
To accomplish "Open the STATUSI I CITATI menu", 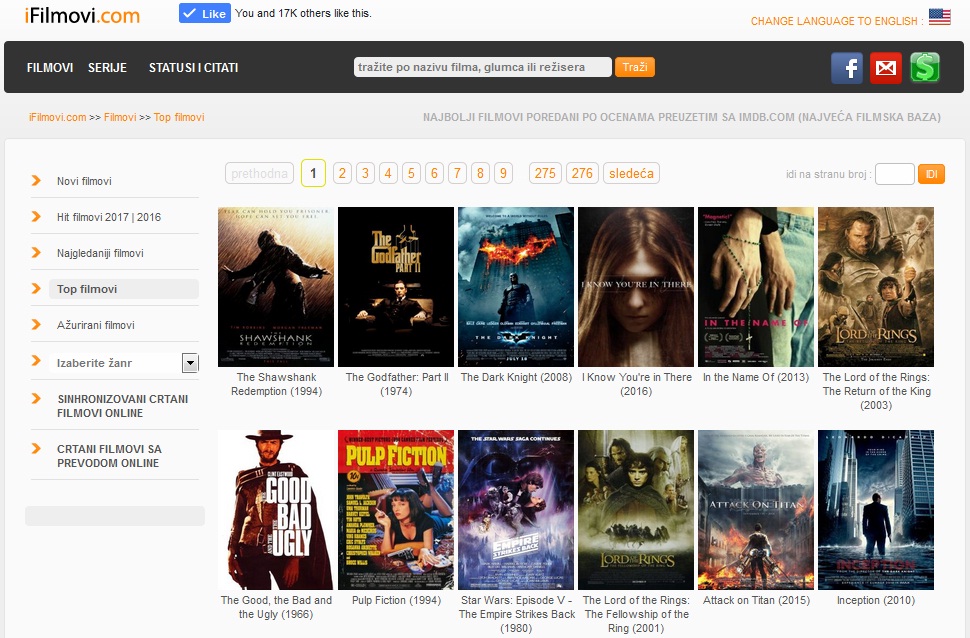I will [193, 67].
